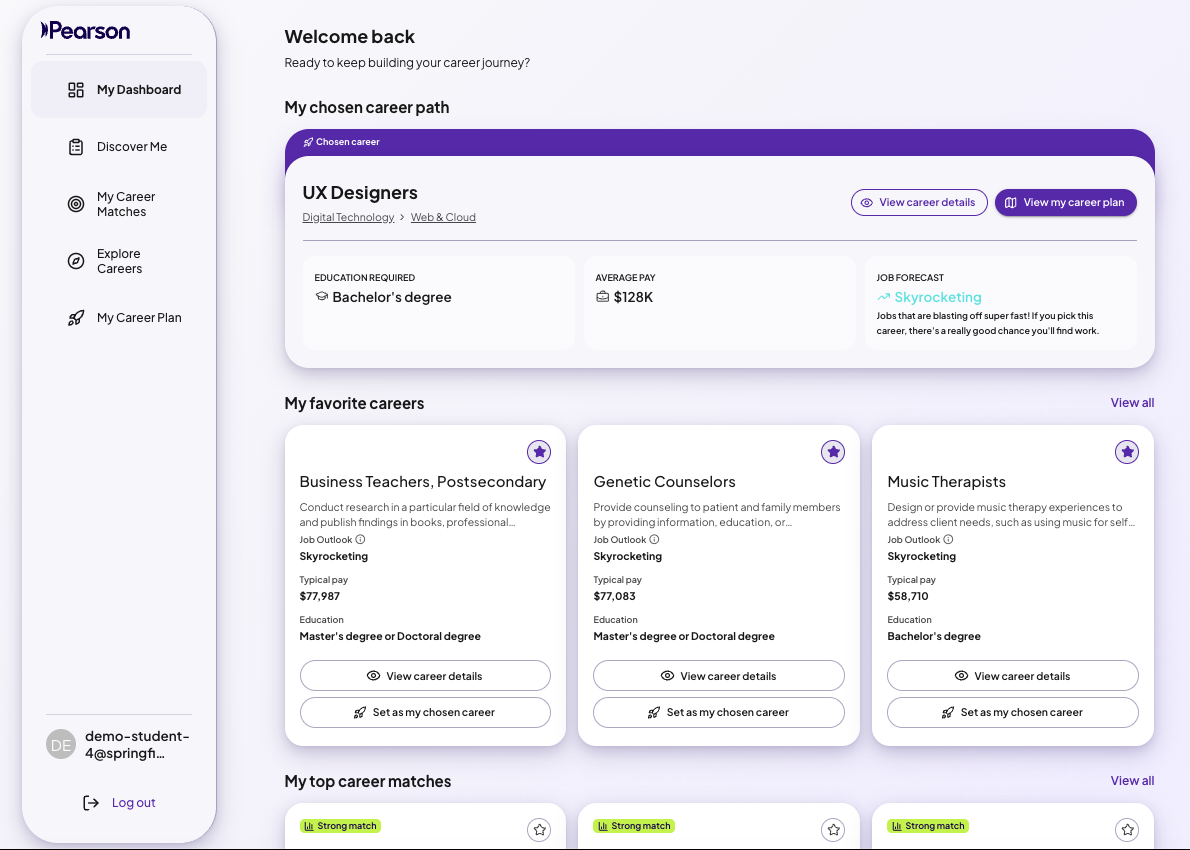Open Explore Careers in sidebar
The height and width of the screenshot is (850, 1190).
(x=119, y=261)
